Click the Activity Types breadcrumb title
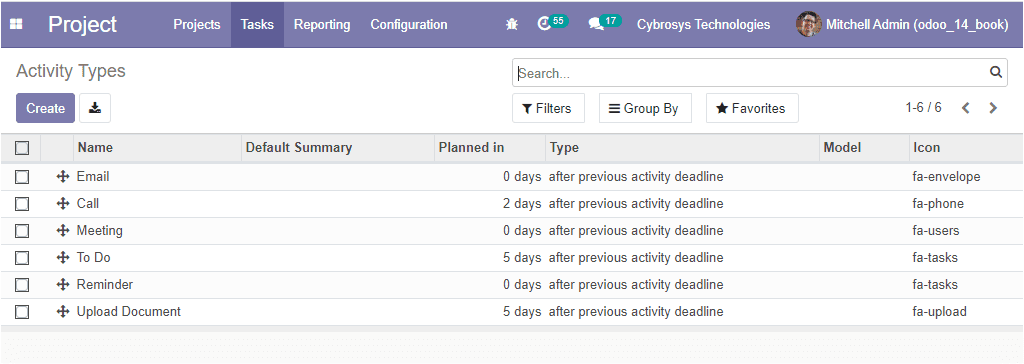 pos(71,71)
